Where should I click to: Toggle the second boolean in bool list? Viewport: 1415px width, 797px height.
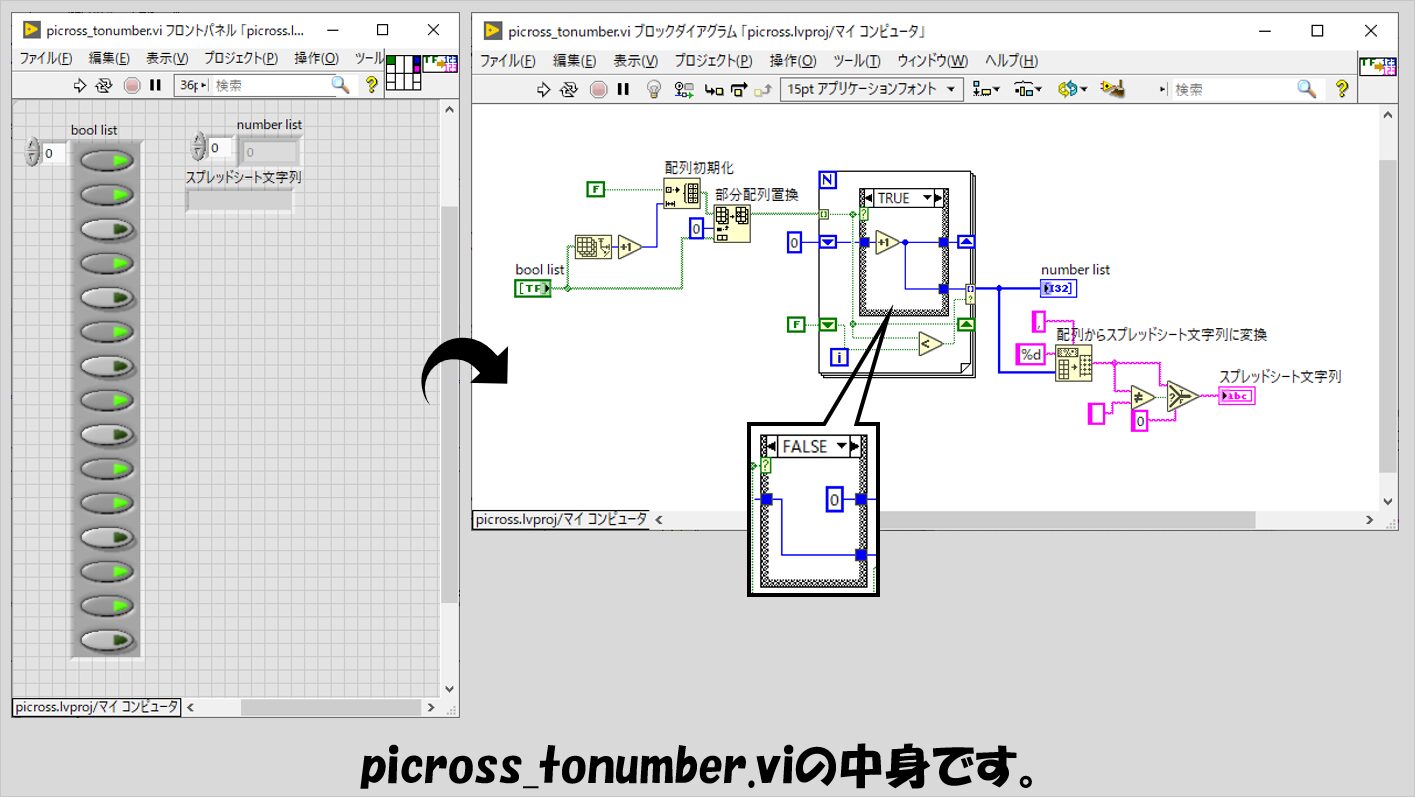107,194
